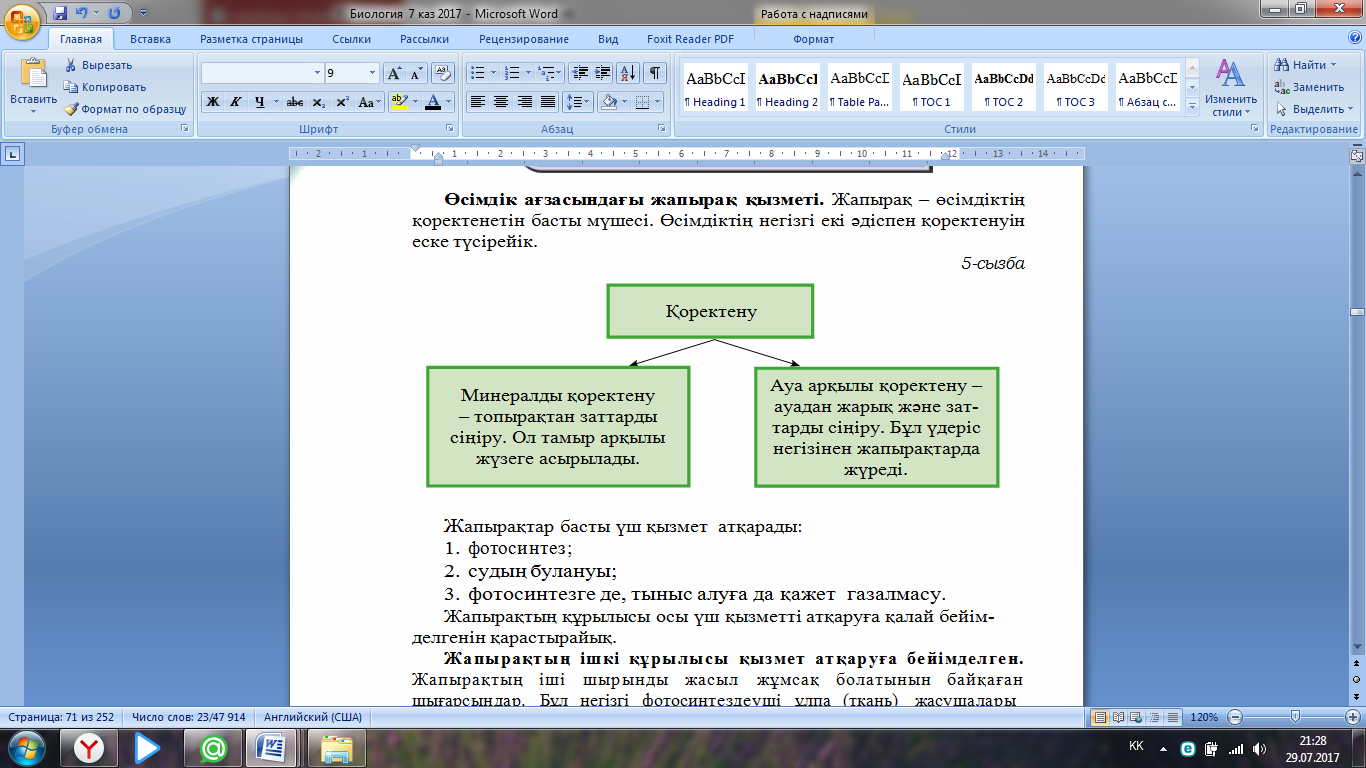Screen dimensions: 1366x768
Task: Open the font name combo box
Action: click(262, 73)
